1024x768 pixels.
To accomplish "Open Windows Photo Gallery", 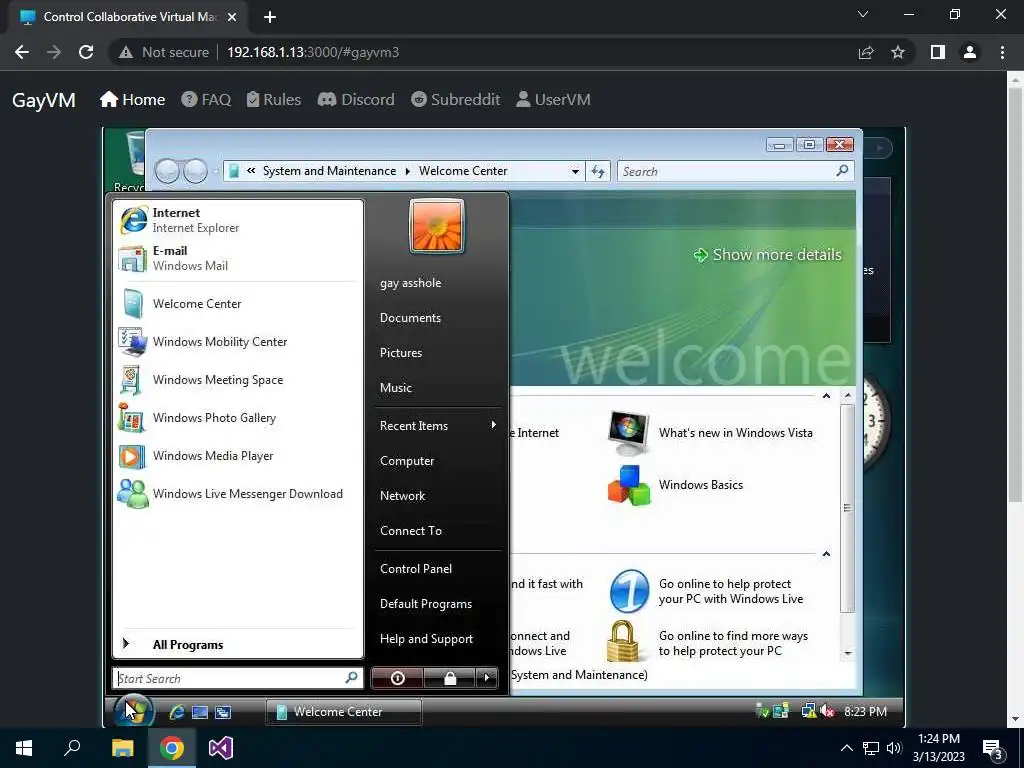I will (x=238, y=417).
